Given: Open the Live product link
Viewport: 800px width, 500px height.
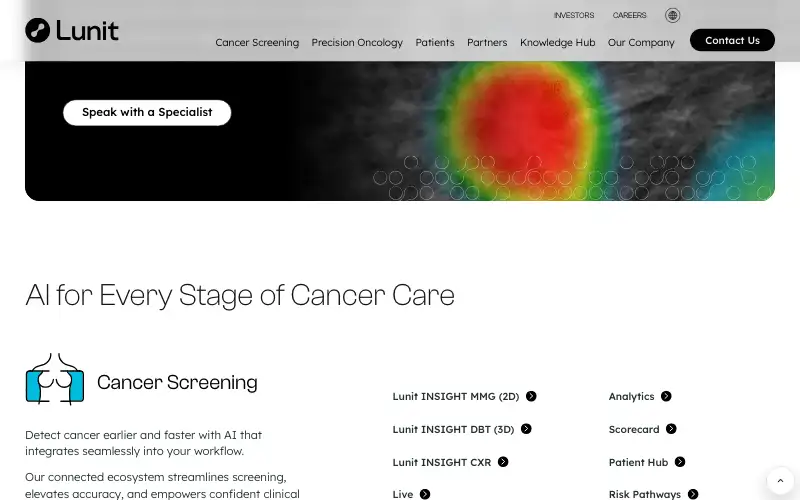Looking at the screenshot, I should point(403,494).
